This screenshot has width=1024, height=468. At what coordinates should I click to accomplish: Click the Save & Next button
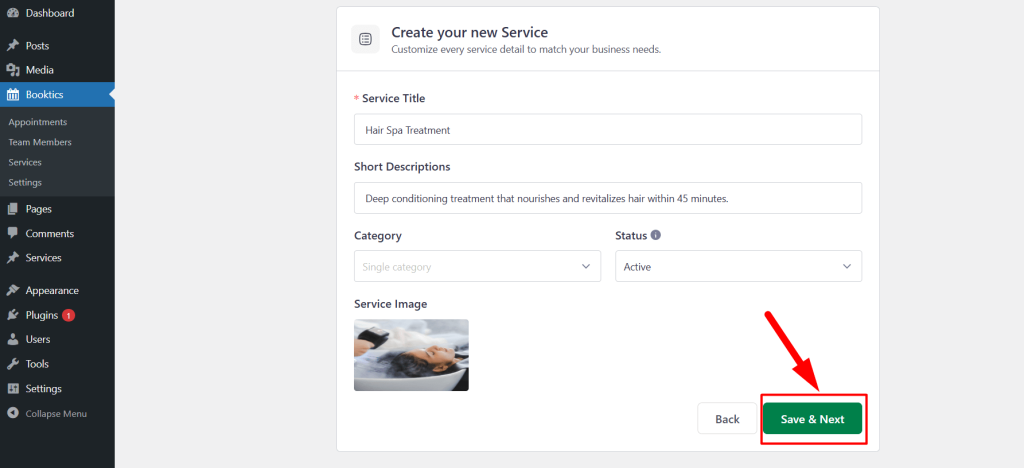[x=812, y=419]
